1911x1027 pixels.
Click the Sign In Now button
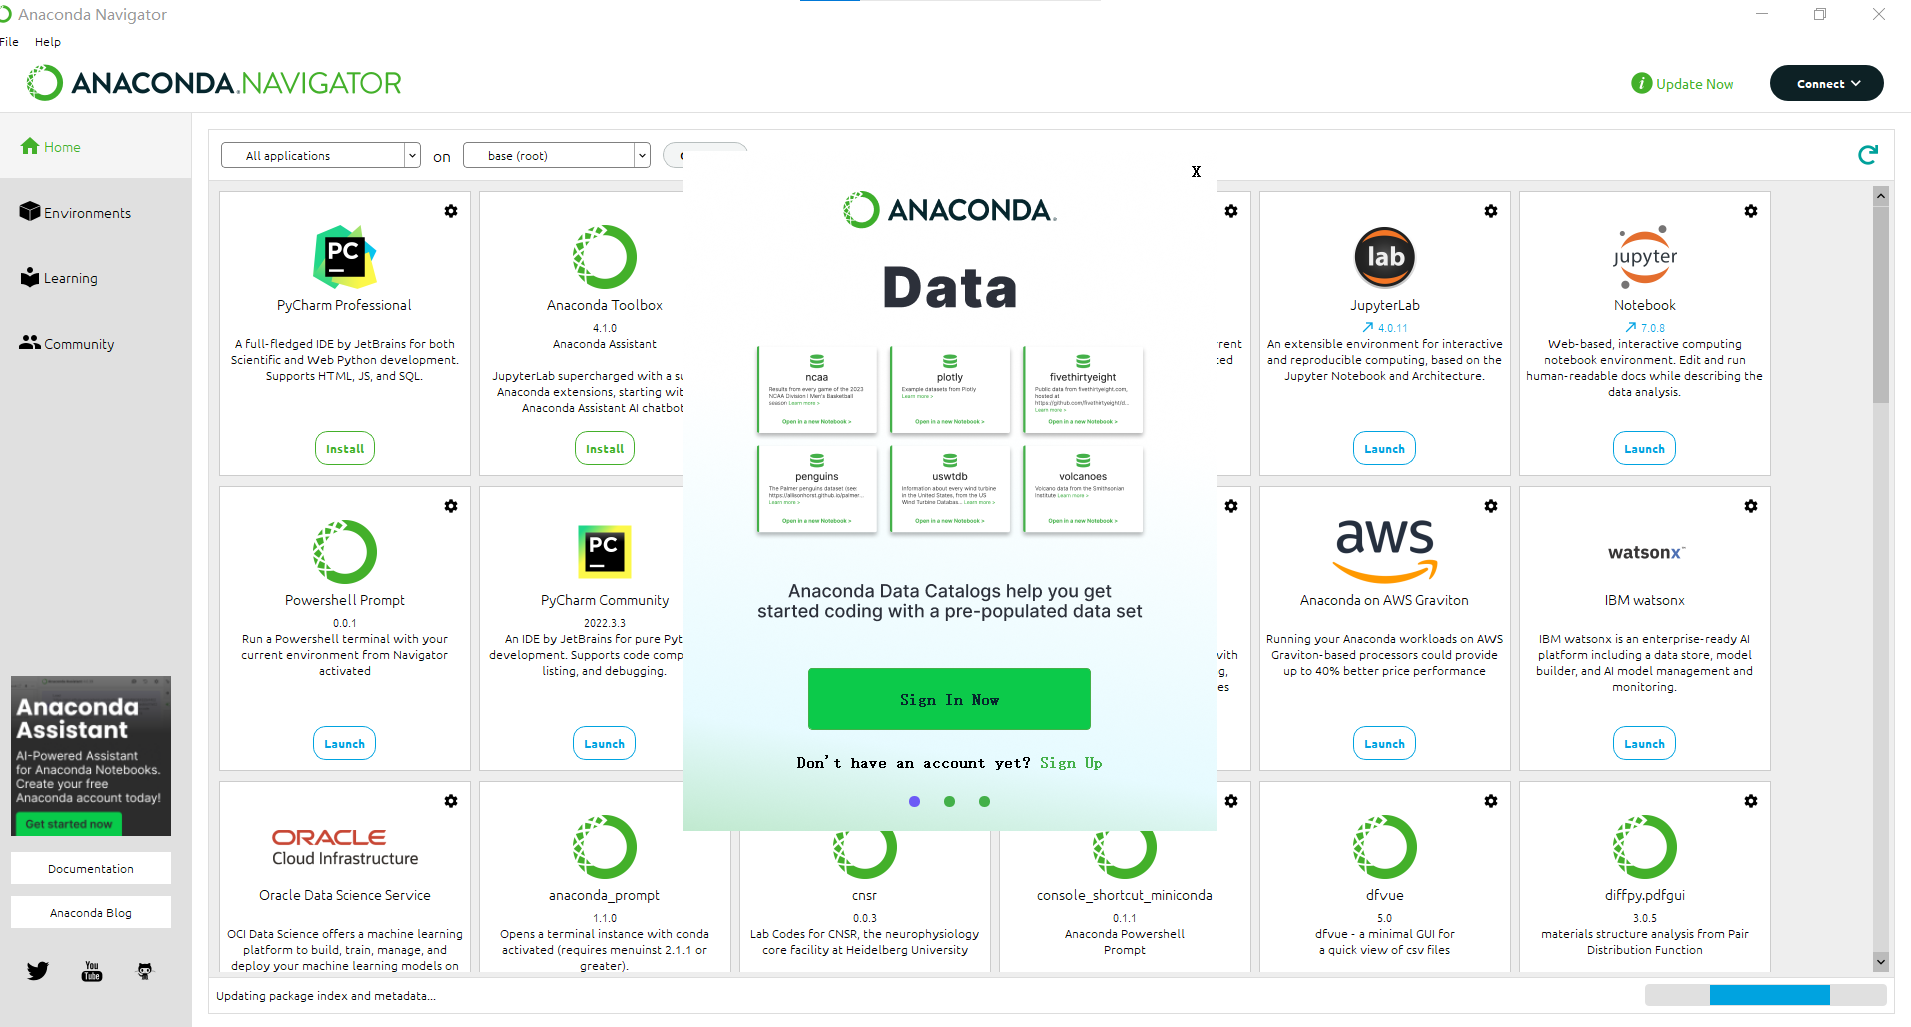[x=949, y=699]
